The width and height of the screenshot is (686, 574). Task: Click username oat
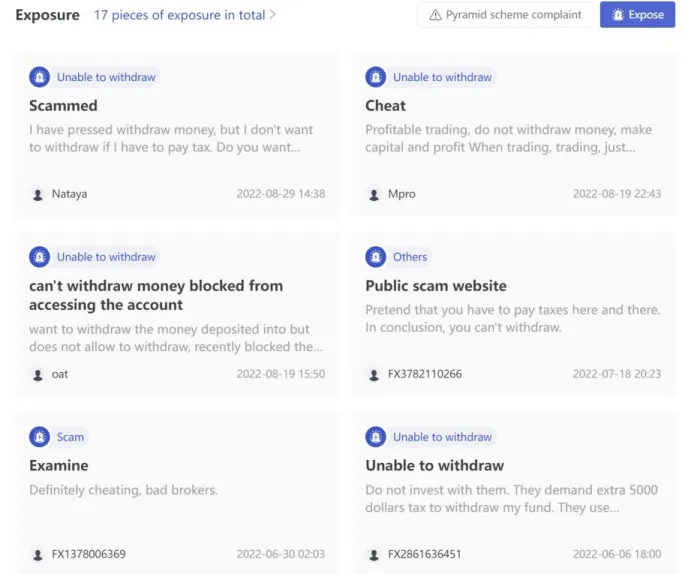60,374
